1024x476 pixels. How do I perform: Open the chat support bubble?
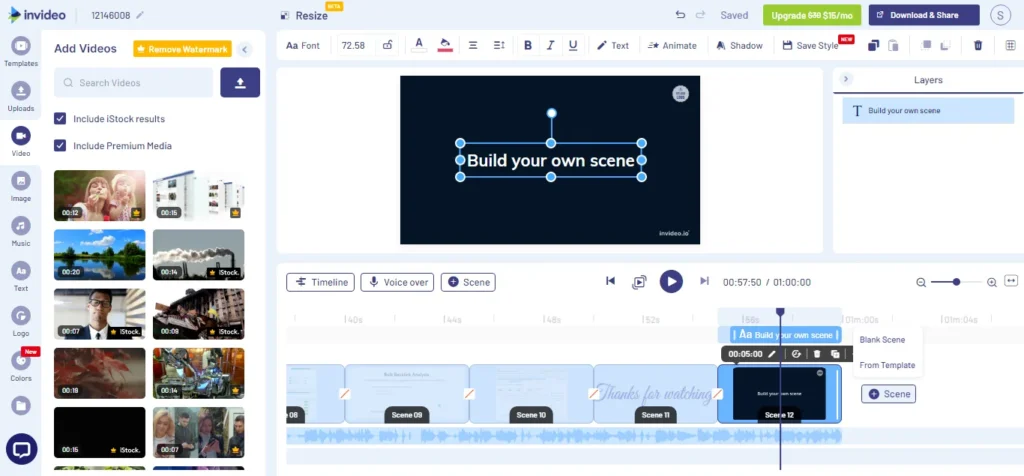(21, 449)
